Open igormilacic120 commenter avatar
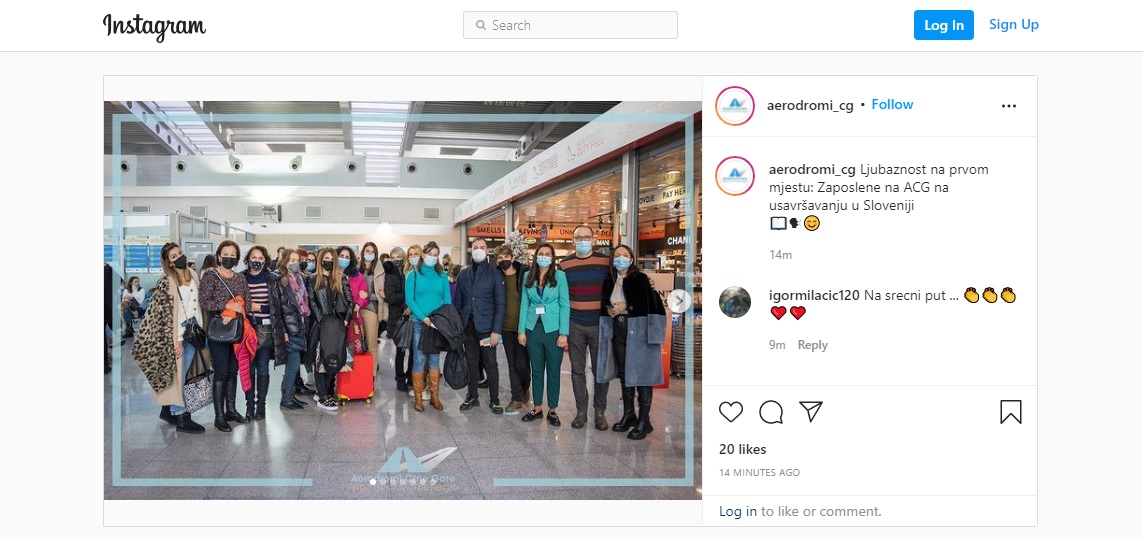 point(735,301)
